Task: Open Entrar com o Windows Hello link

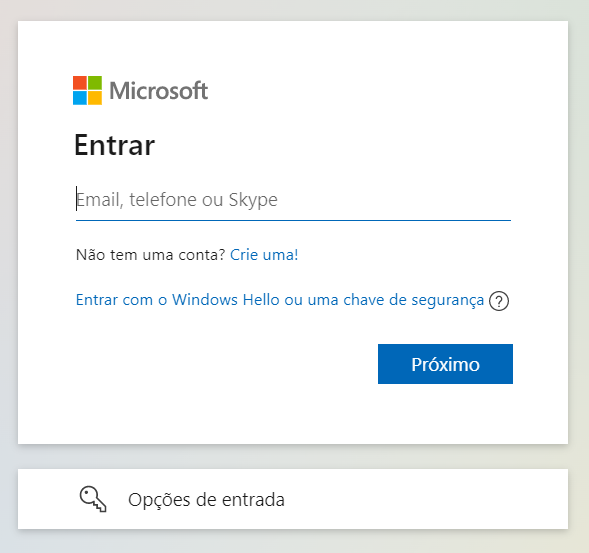Action: [280, 300]
